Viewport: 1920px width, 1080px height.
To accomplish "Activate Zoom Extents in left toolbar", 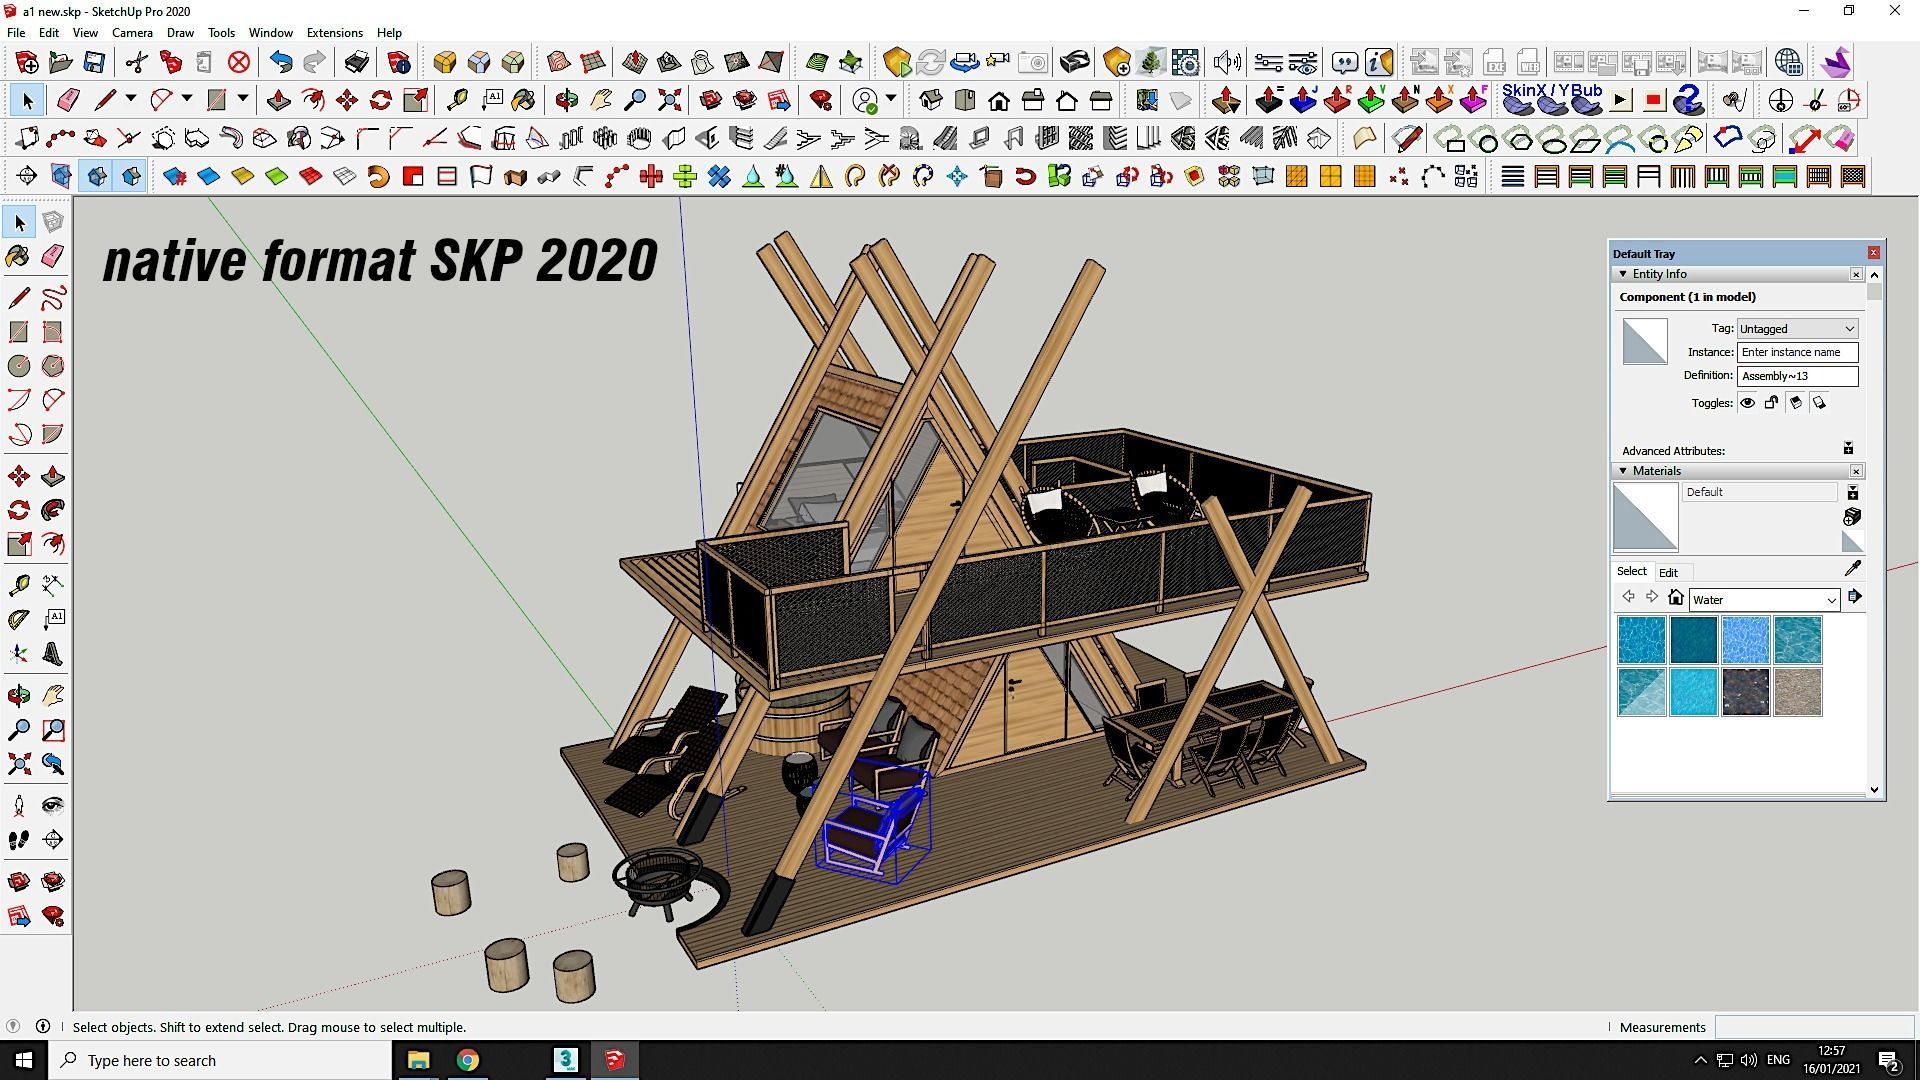I will pos(18,764).
